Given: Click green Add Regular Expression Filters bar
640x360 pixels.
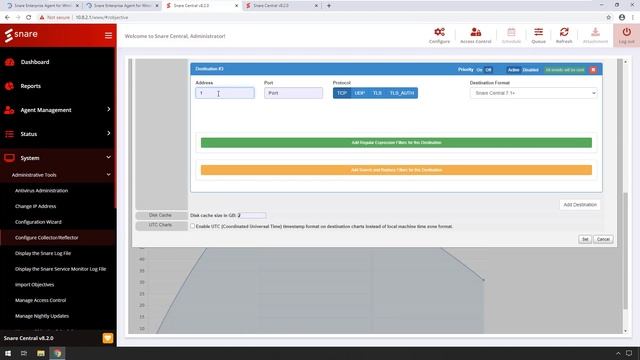Looking at the screenshot, I should (396, 142).
